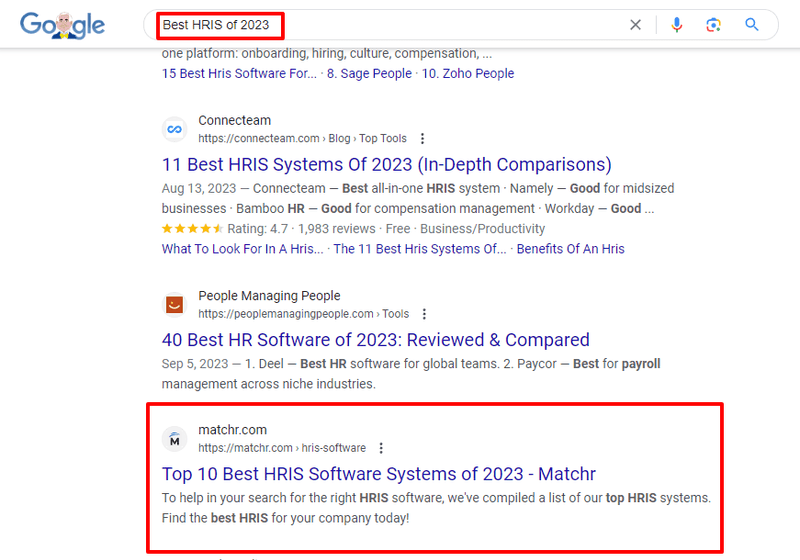
Task: Follow the '8. Sage People' sitelink
Action: coord(369,73)
